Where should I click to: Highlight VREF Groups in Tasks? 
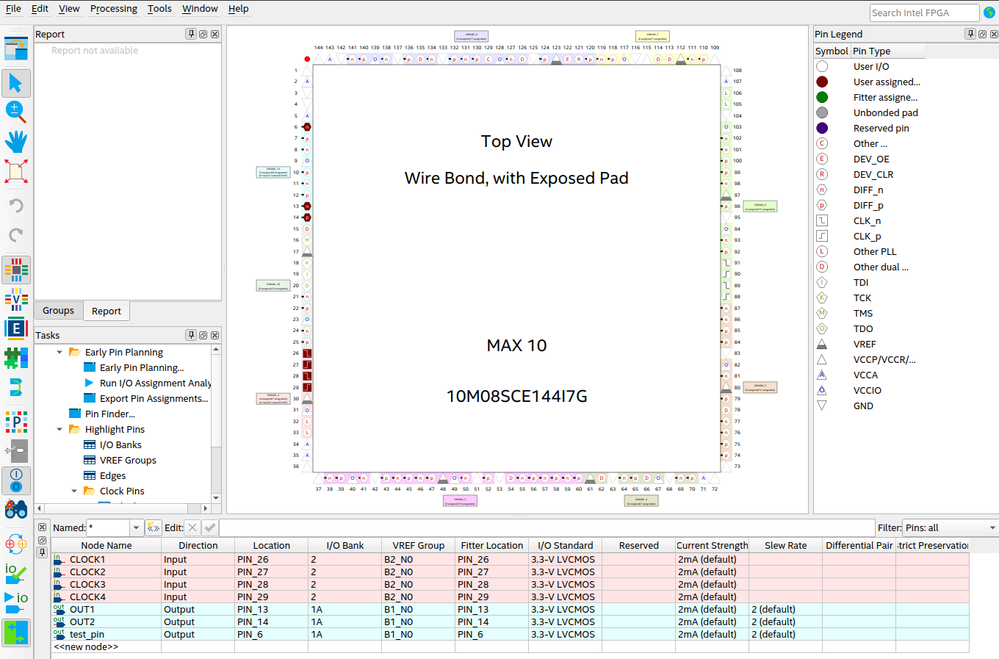pos(127,460)
